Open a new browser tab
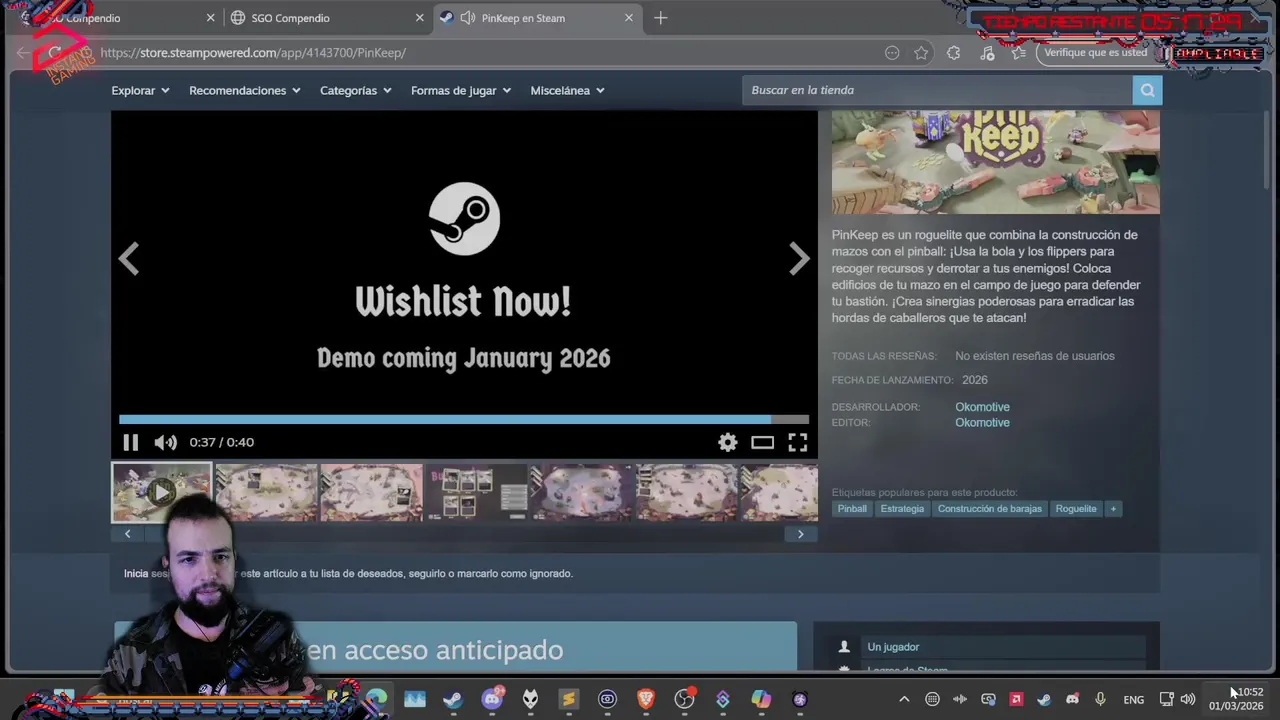This screenshot has width=1280, height=720. tap(660, 18)
